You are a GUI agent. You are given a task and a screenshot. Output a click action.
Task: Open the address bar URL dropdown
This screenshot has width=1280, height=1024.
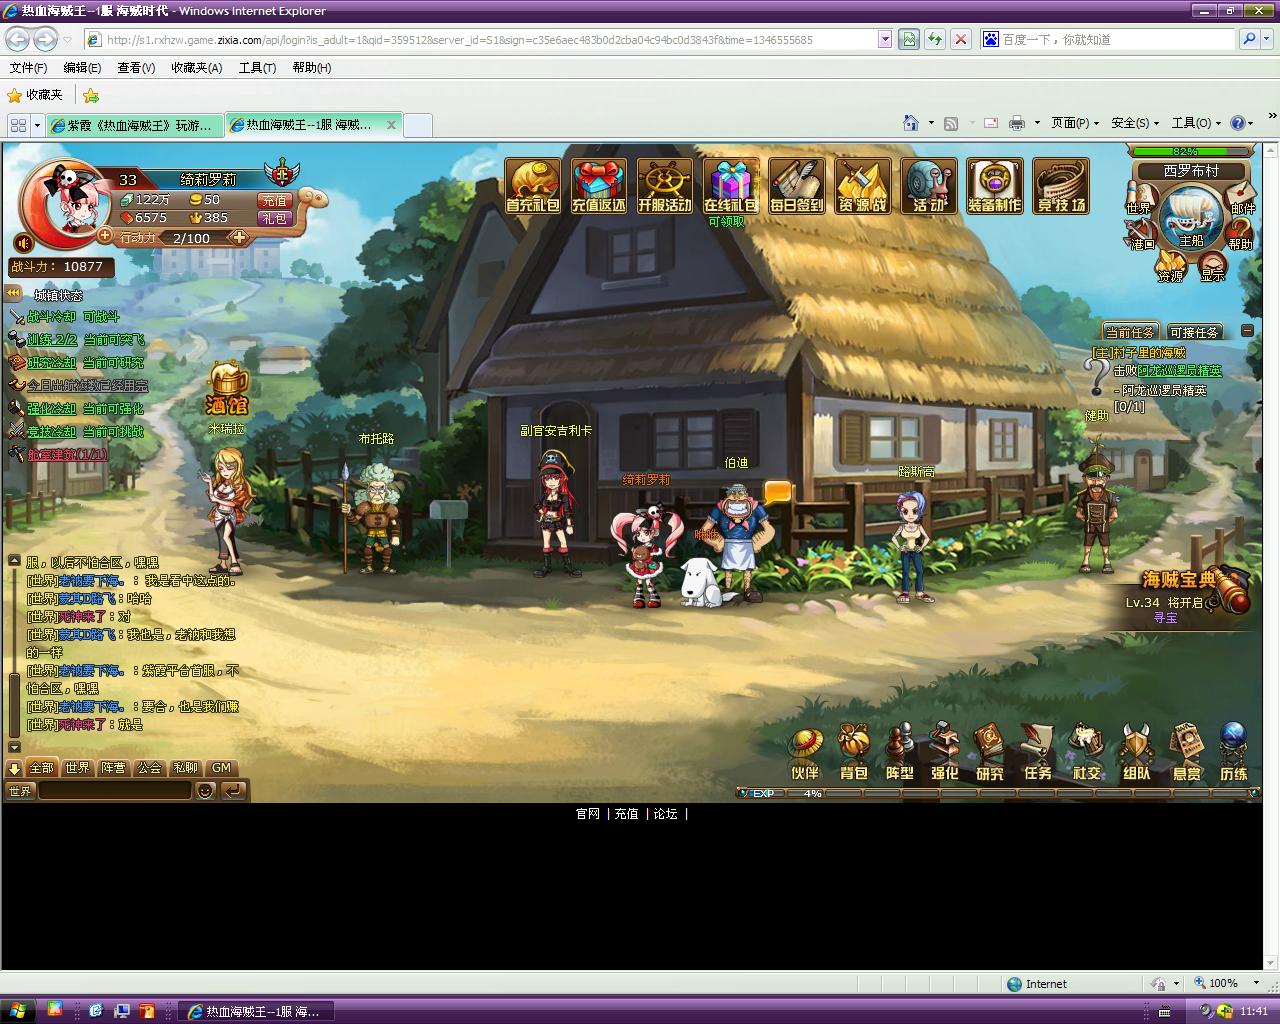pos(884,39)
